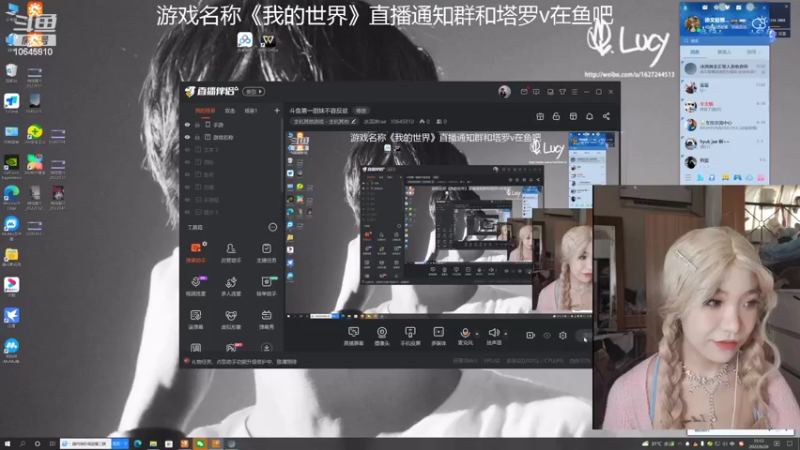
Task: Toggle the lock on the 游戏名称 source
Action: [197, 137]
